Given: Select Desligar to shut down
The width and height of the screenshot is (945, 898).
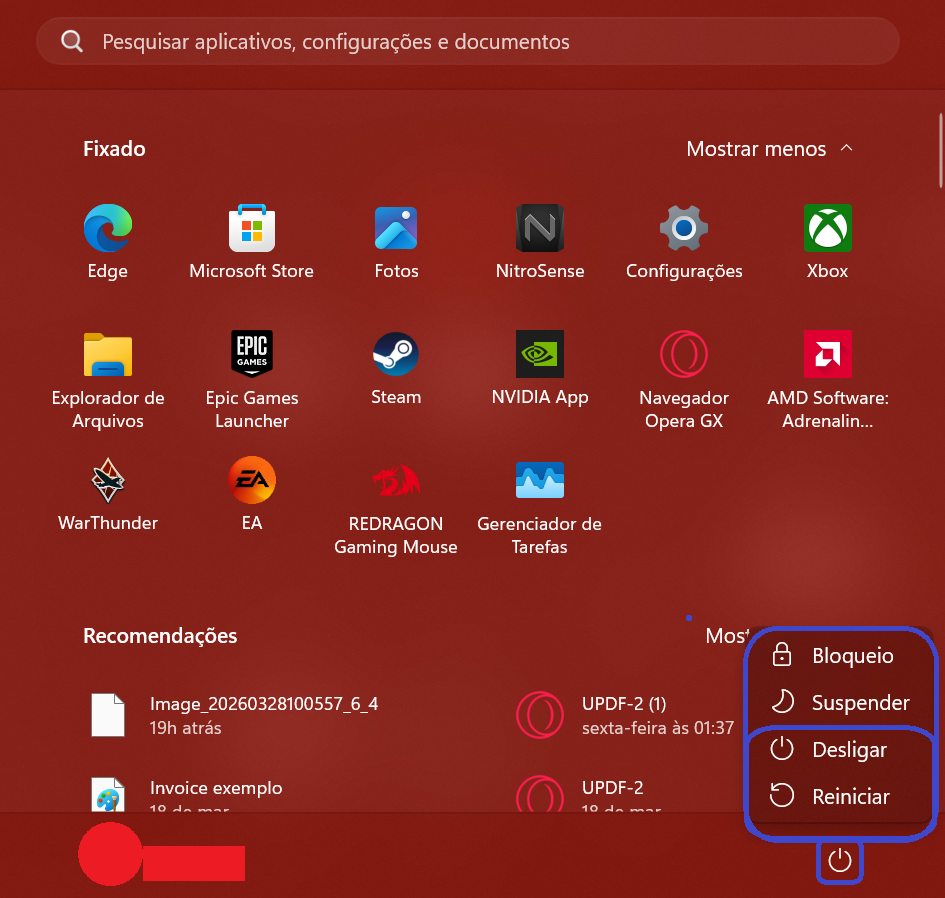Looking at the screenshot, I should point(840,749).
